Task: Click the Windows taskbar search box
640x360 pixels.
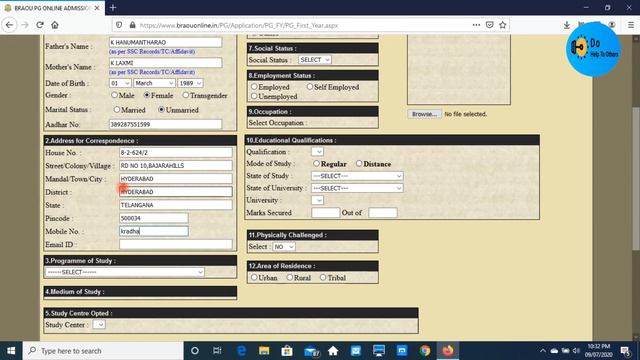Action: 103,351
